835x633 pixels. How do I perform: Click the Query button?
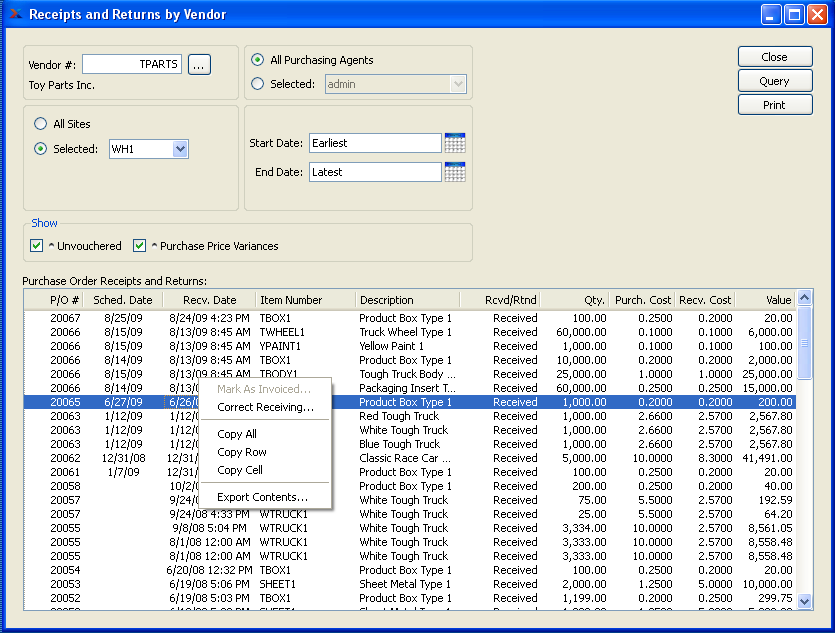tap(774, 81)
